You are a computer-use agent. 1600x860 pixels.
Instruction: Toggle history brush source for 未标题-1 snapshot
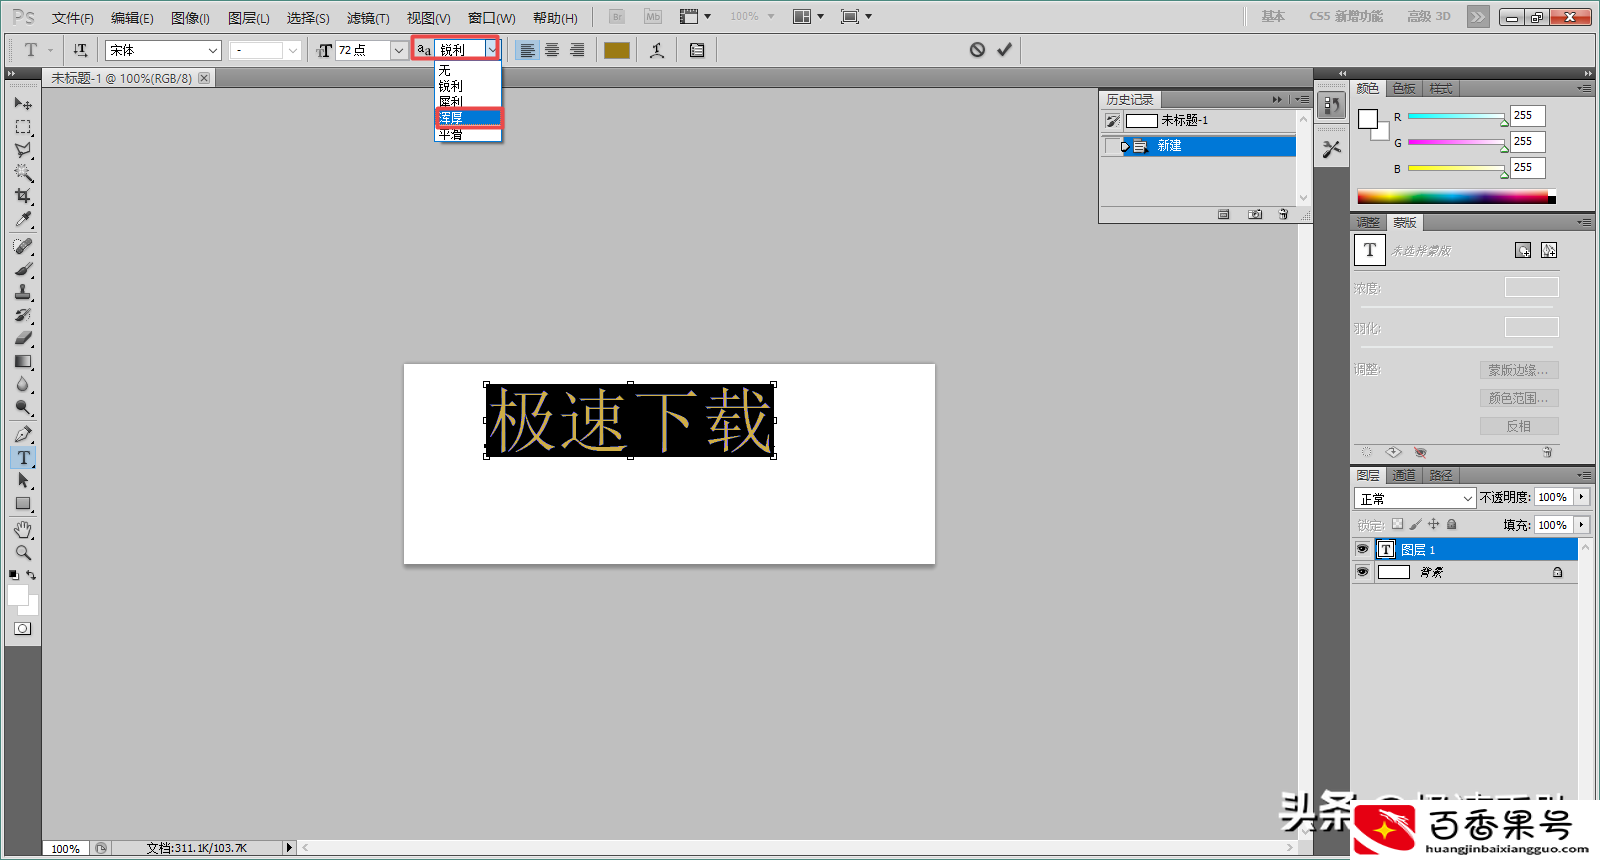[x=1112, y=121]
